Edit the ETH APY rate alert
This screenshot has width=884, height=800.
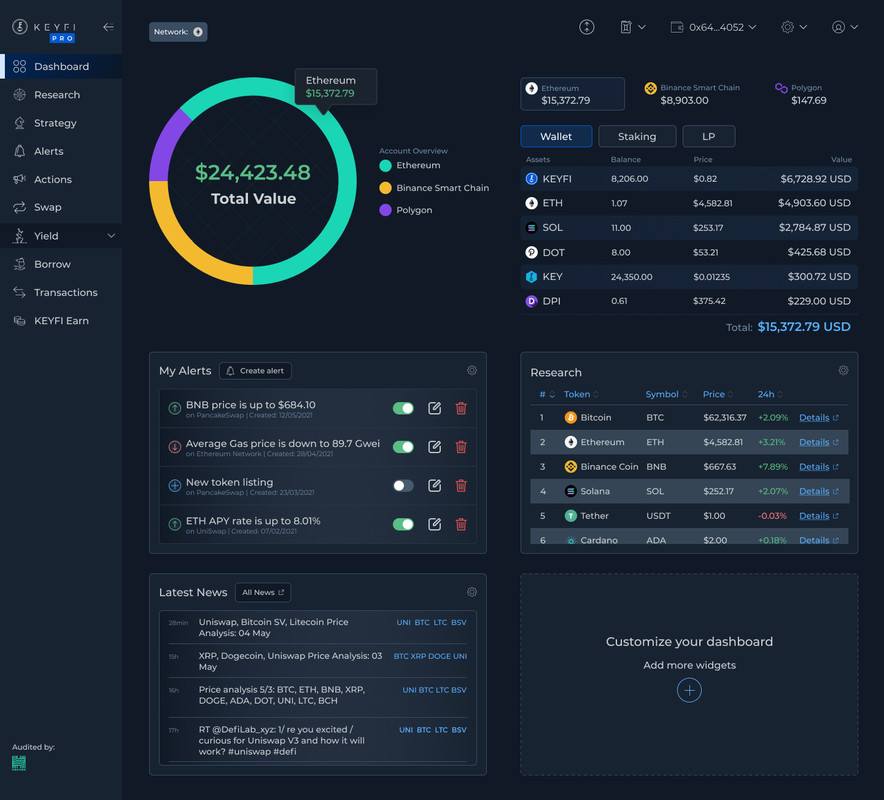pos(435,524)
